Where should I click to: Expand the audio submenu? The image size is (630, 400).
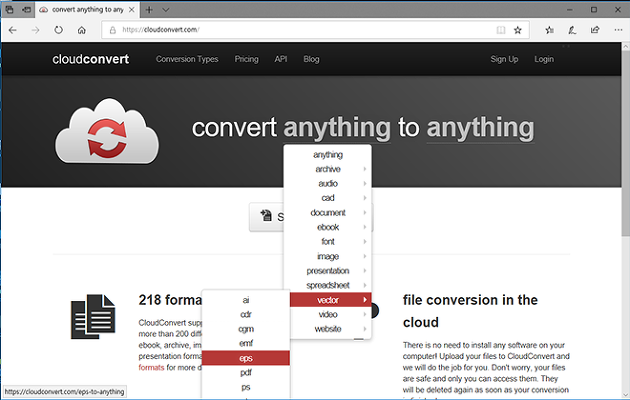[x=327, y=184]
